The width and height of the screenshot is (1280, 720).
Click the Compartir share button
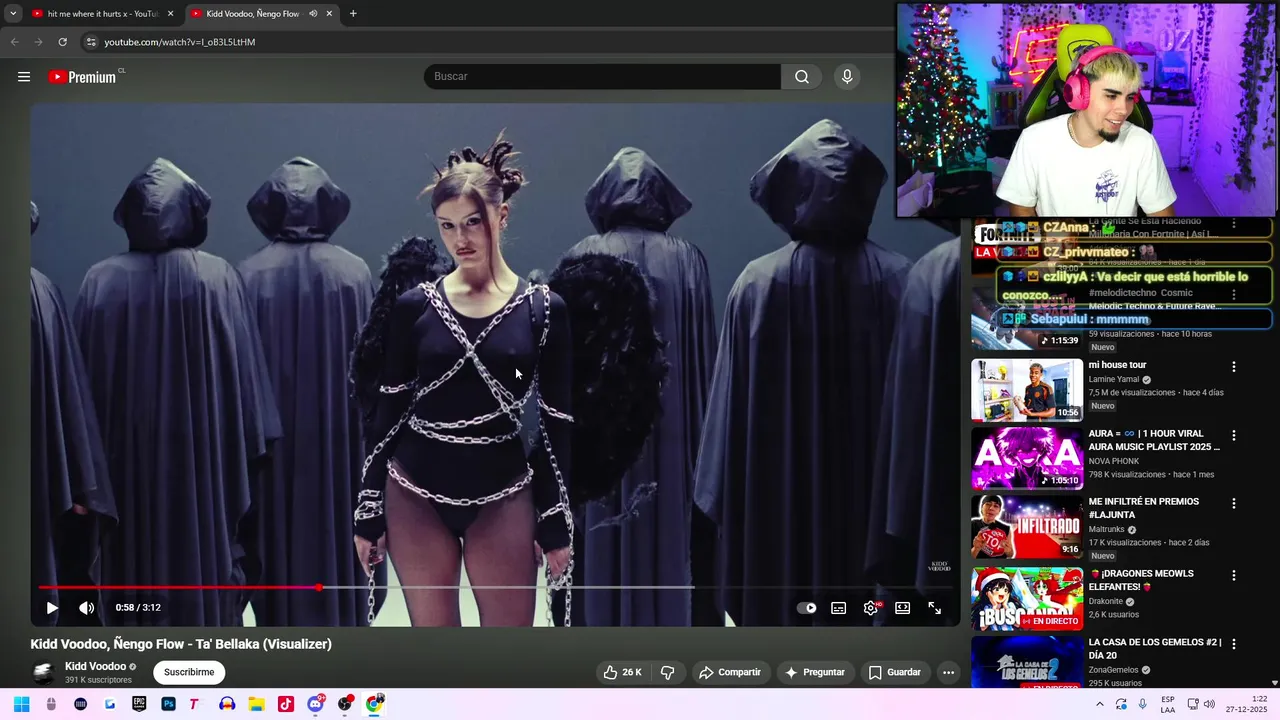click(x=730, y=672)
